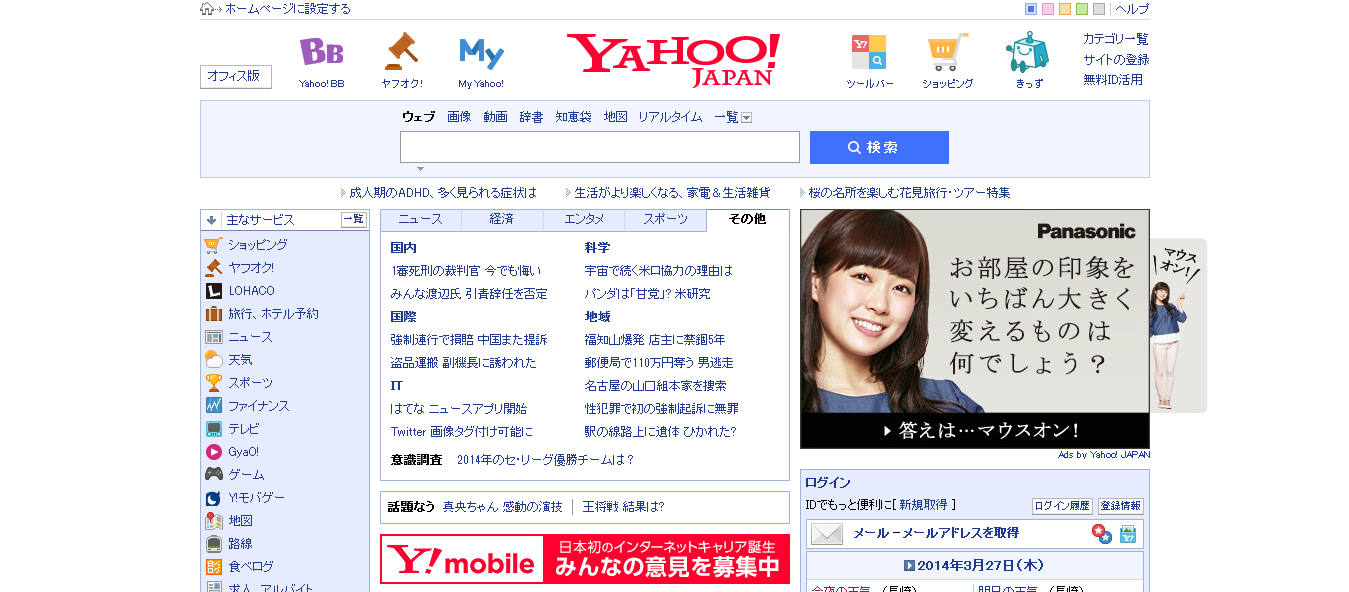1349x592 pixels.
Task: Open the Yahoo! JAPAN logo
Action: [674, 60]
